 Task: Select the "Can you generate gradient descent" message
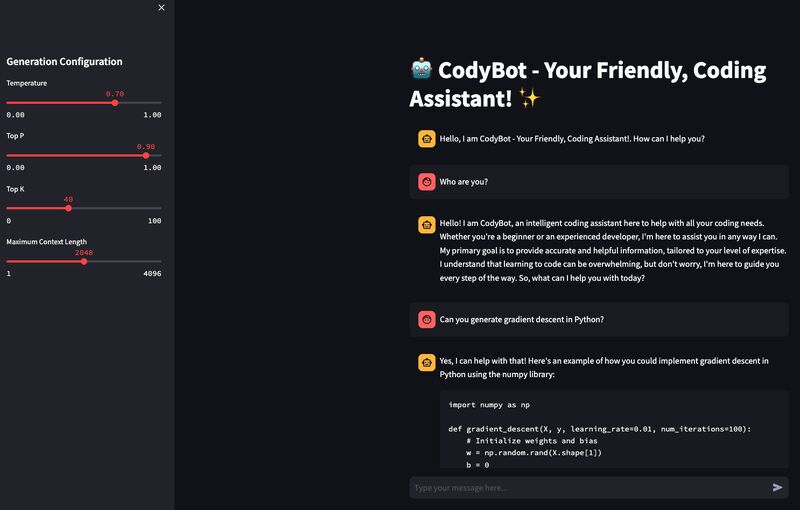[599, 319]
